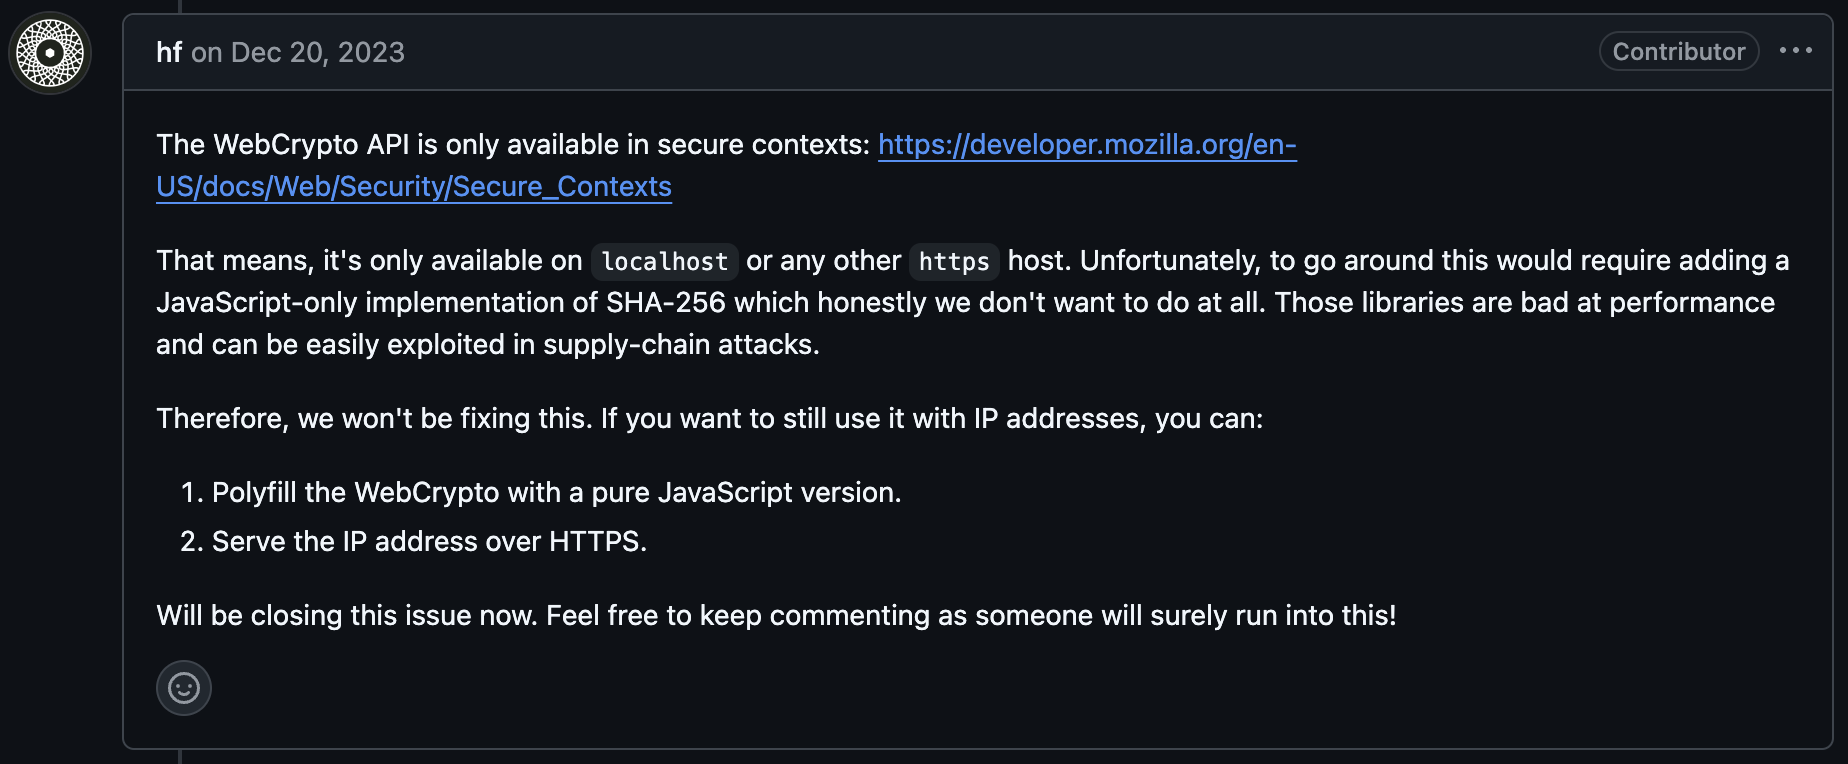Open the Mozilla Secure Contexts documentation link
The image size is (1848, 764).
pyautogui.click(x=1086, y=145)
